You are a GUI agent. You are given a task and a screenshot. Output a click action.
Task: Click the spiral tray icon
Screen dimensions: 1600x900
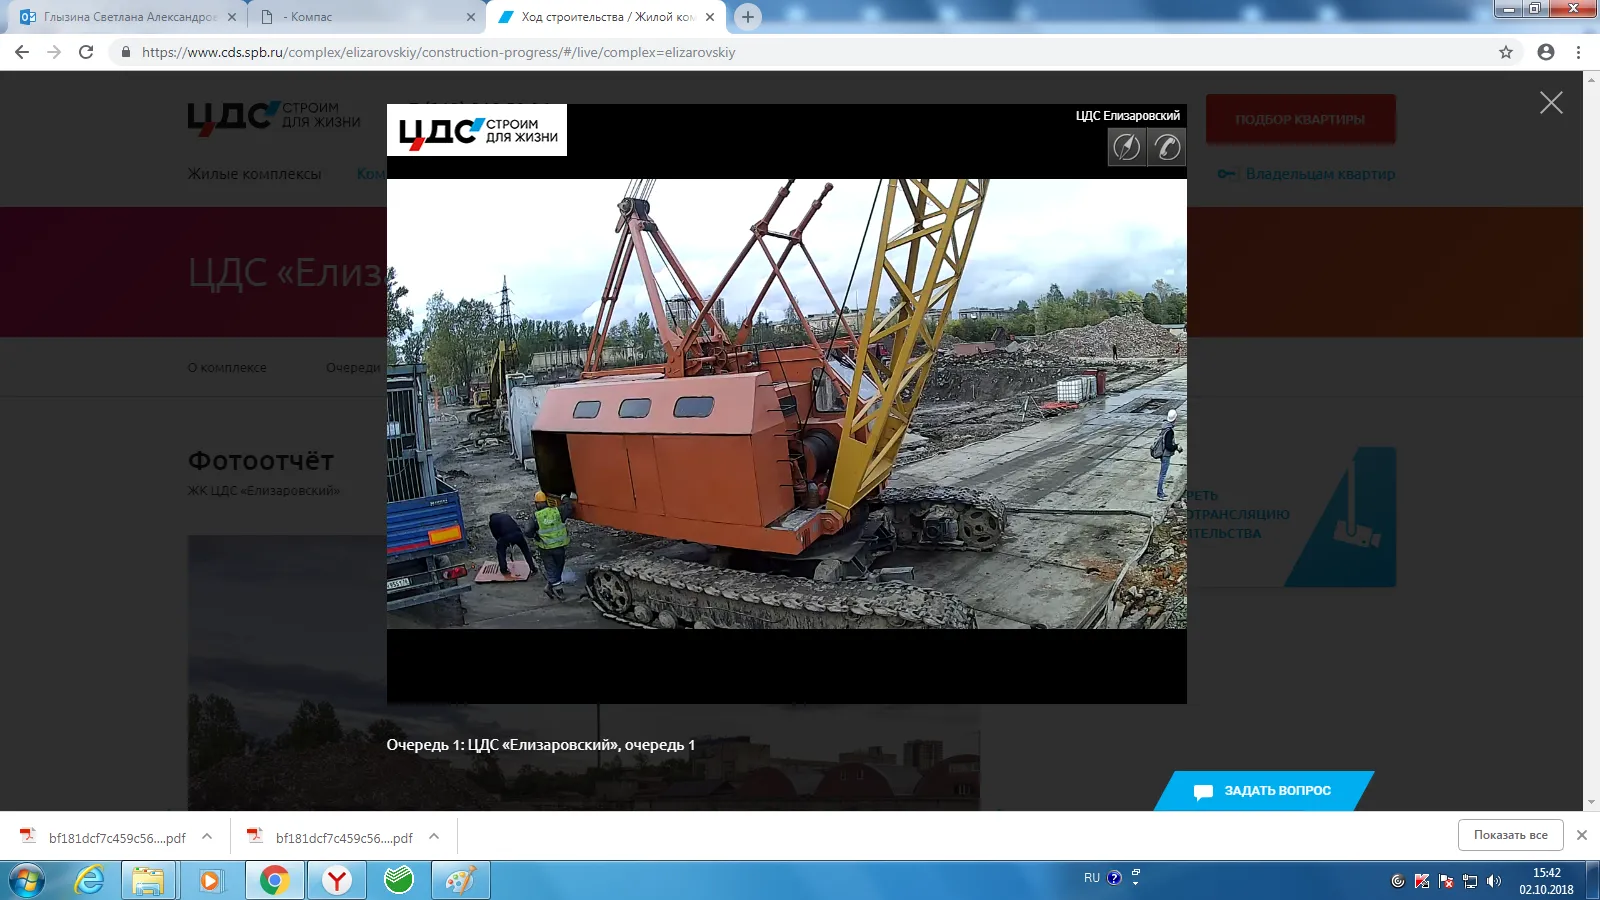(1398, 881)
